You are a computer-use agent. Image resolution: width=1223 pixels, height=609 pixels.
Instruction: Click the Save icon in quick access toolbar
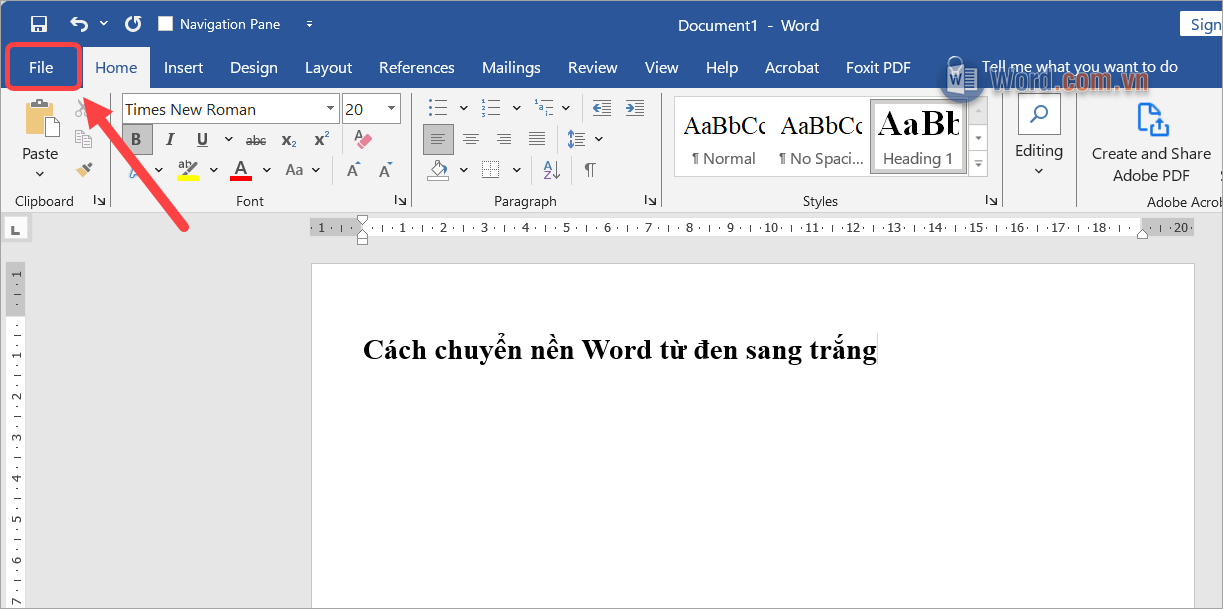pyautogui.click(x=39, y=24)
